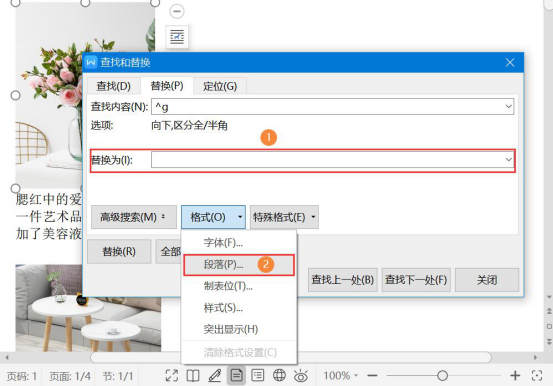The image size is (553, 386).
Task: Click the previous page double arrow on the scrollbar
Action: pyautogui.click(x=549, y=311)
